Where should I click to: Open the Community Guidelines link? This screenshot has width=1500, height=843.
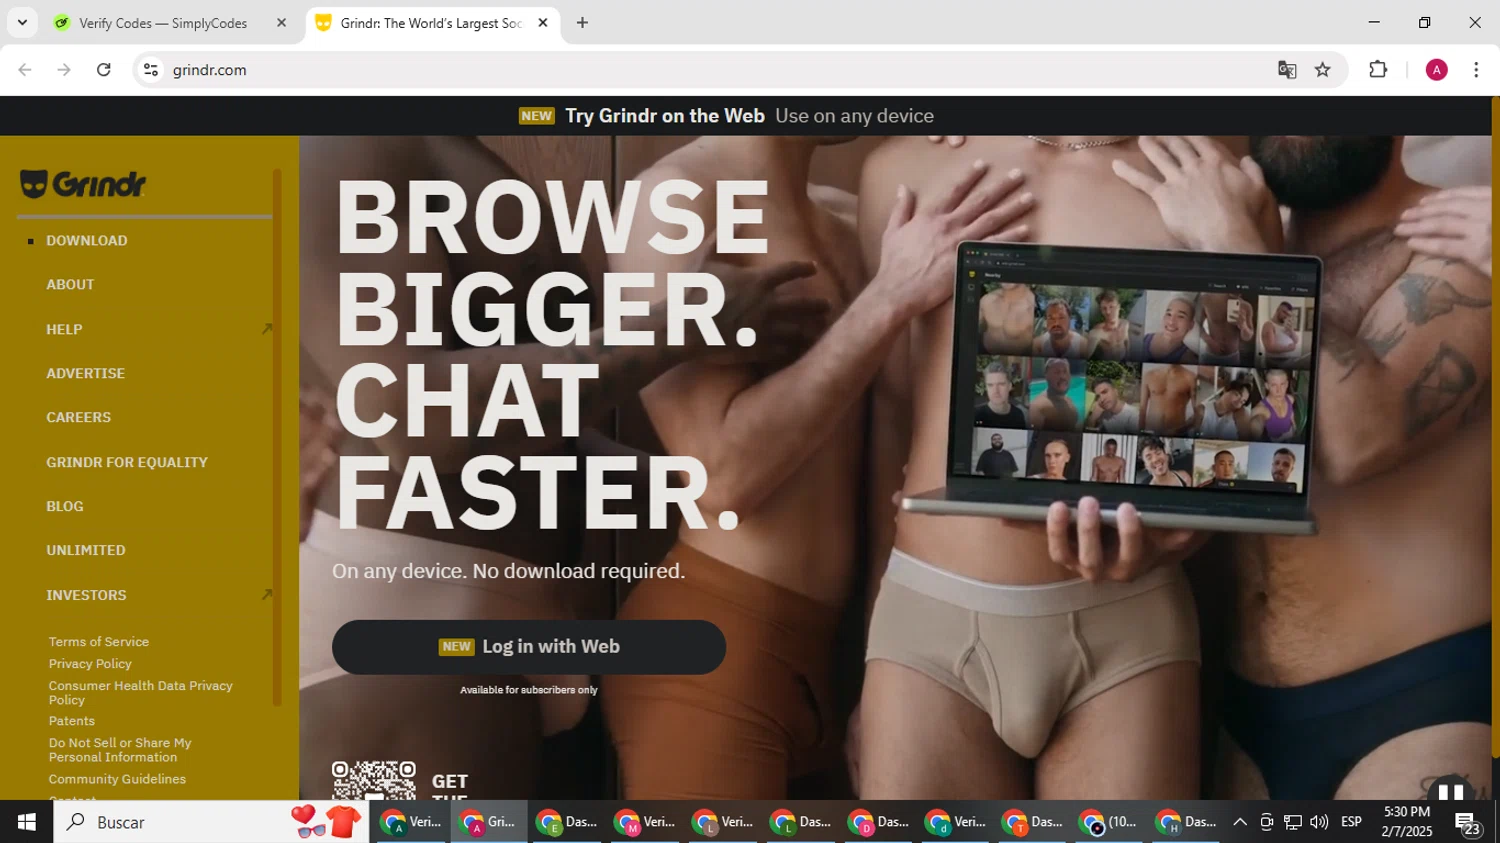pyautogui.click(x=117, y=779)
